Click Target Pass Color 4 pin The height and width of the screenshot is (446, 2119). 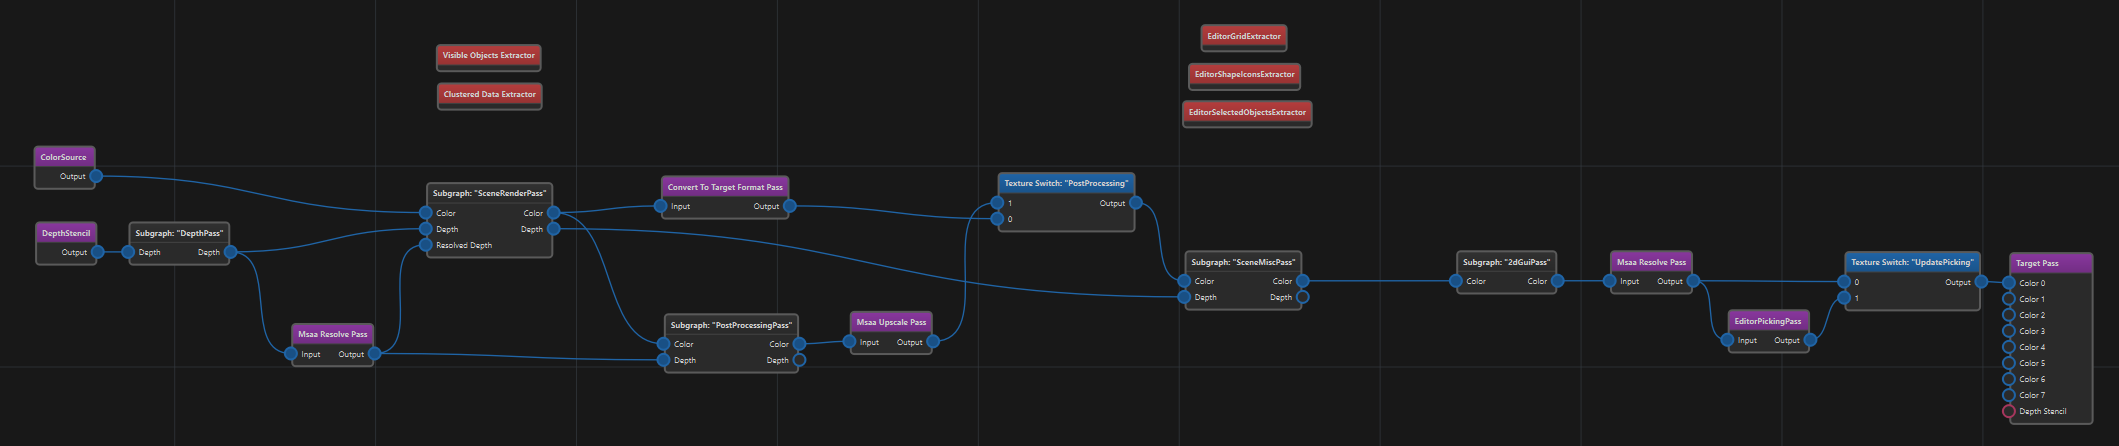click(x=2009, y=347)
